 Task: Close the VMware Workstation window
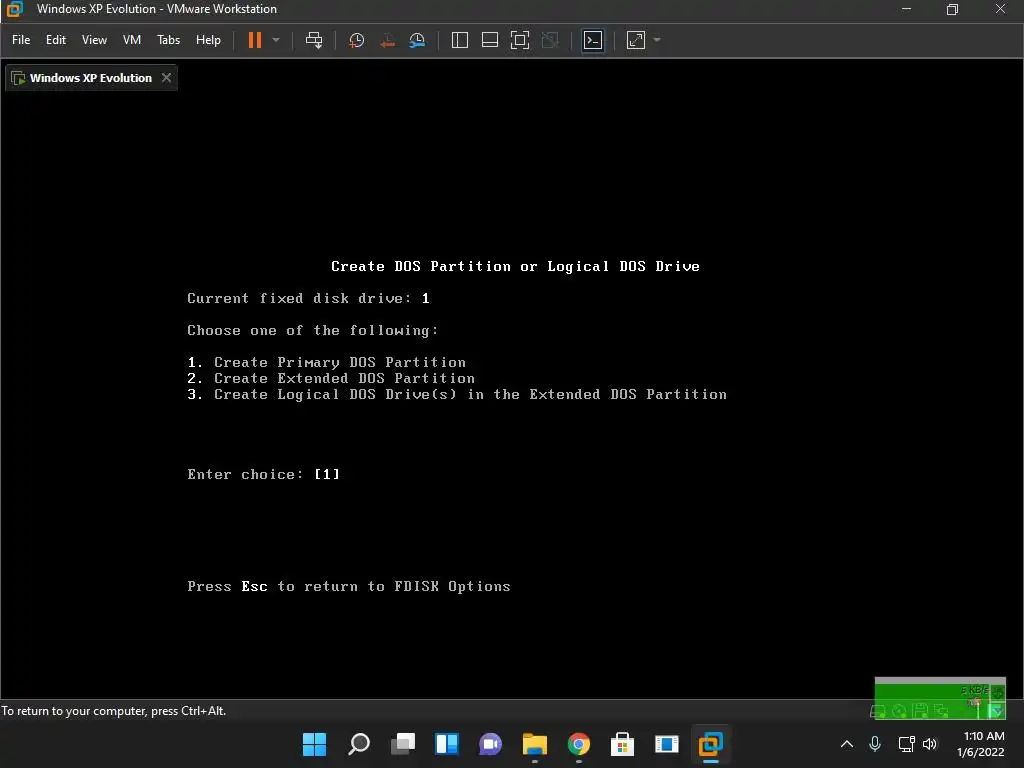(1000, 9)
